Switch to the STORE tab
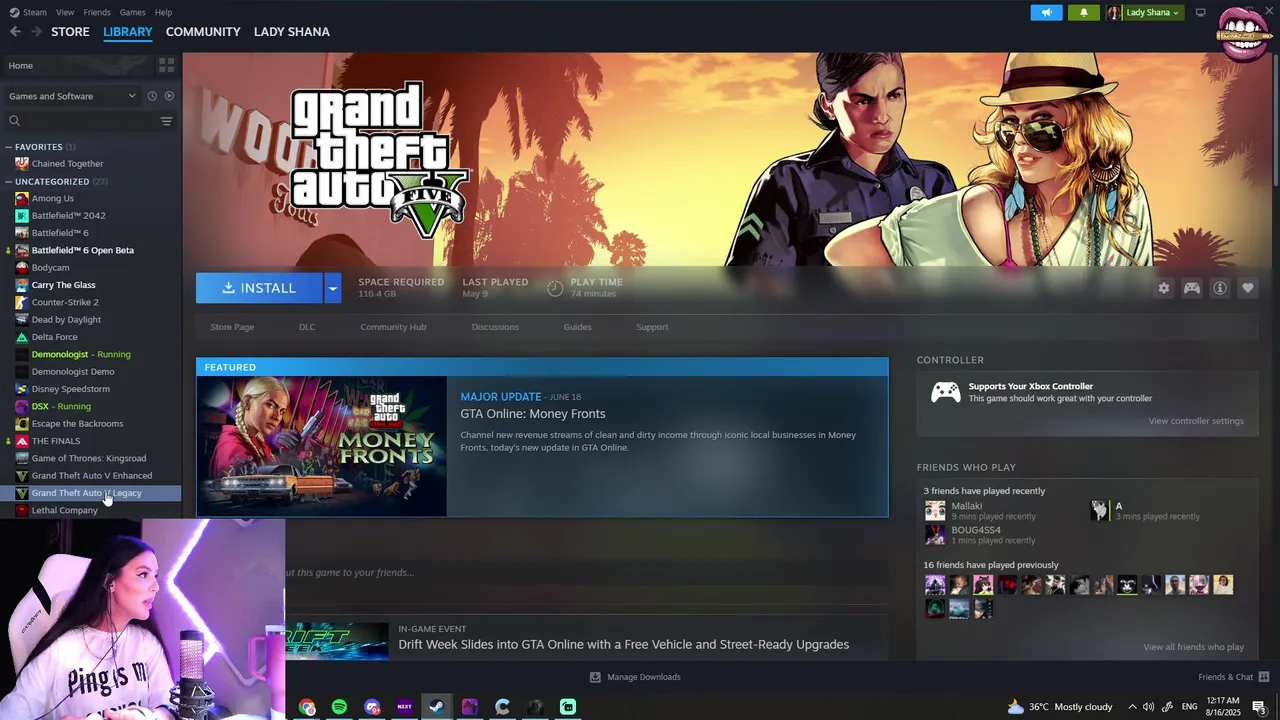 [x=70, y=32]
